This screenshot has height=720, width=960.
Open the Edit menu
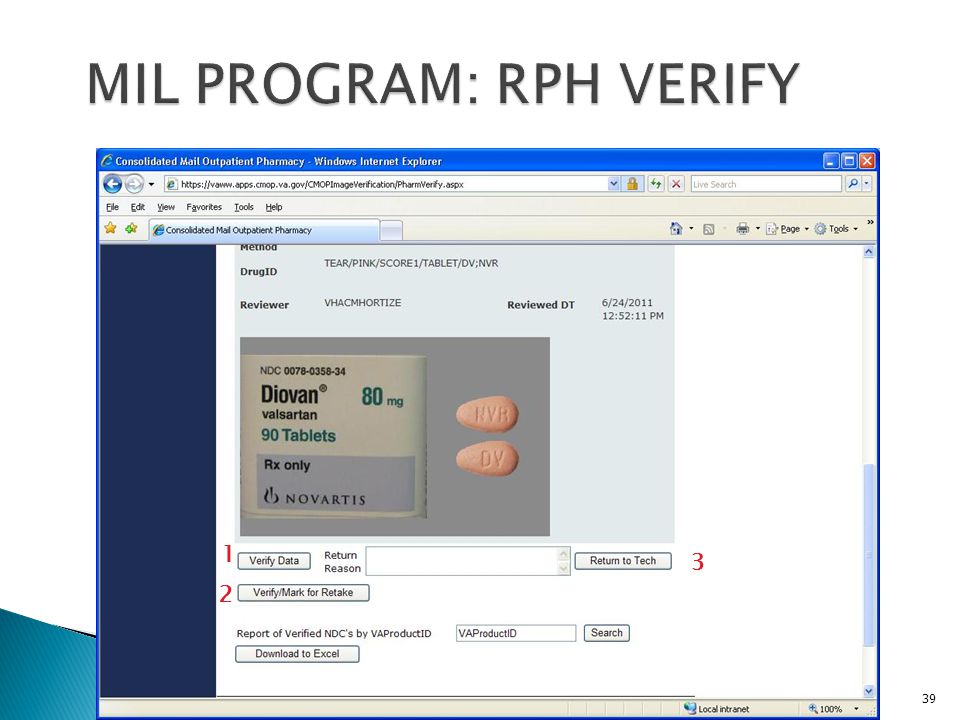[x=138, y=207]
